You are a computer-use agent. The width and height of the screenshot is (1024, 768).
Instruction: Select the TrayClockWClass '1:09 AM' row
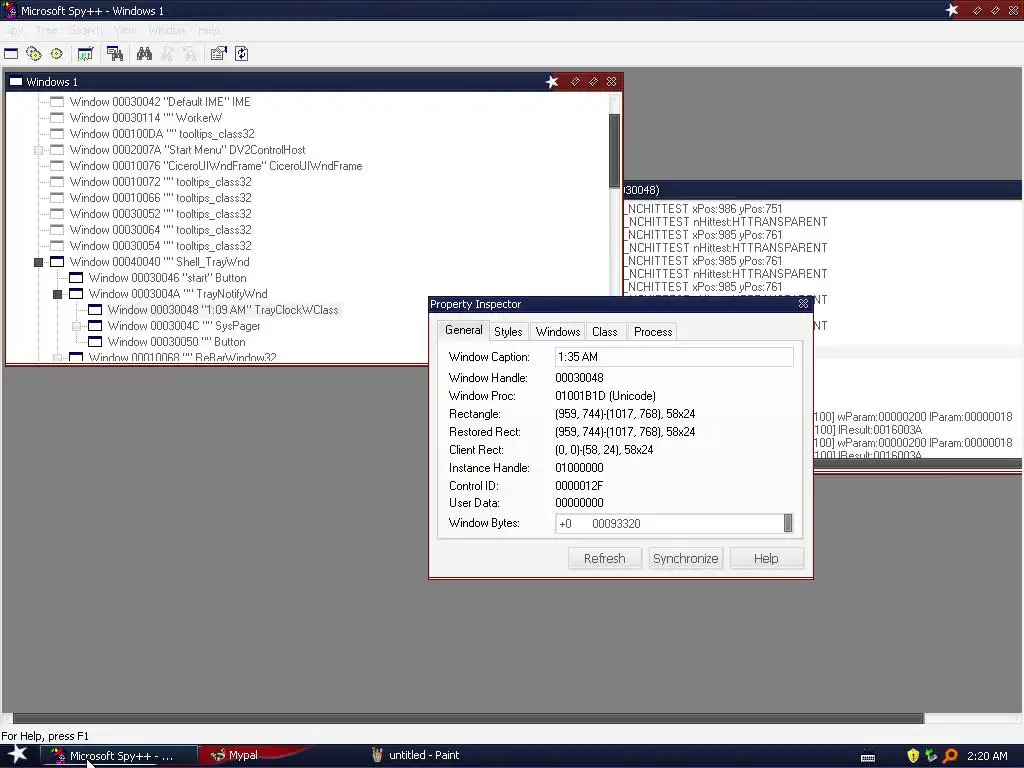pos(223,310)
